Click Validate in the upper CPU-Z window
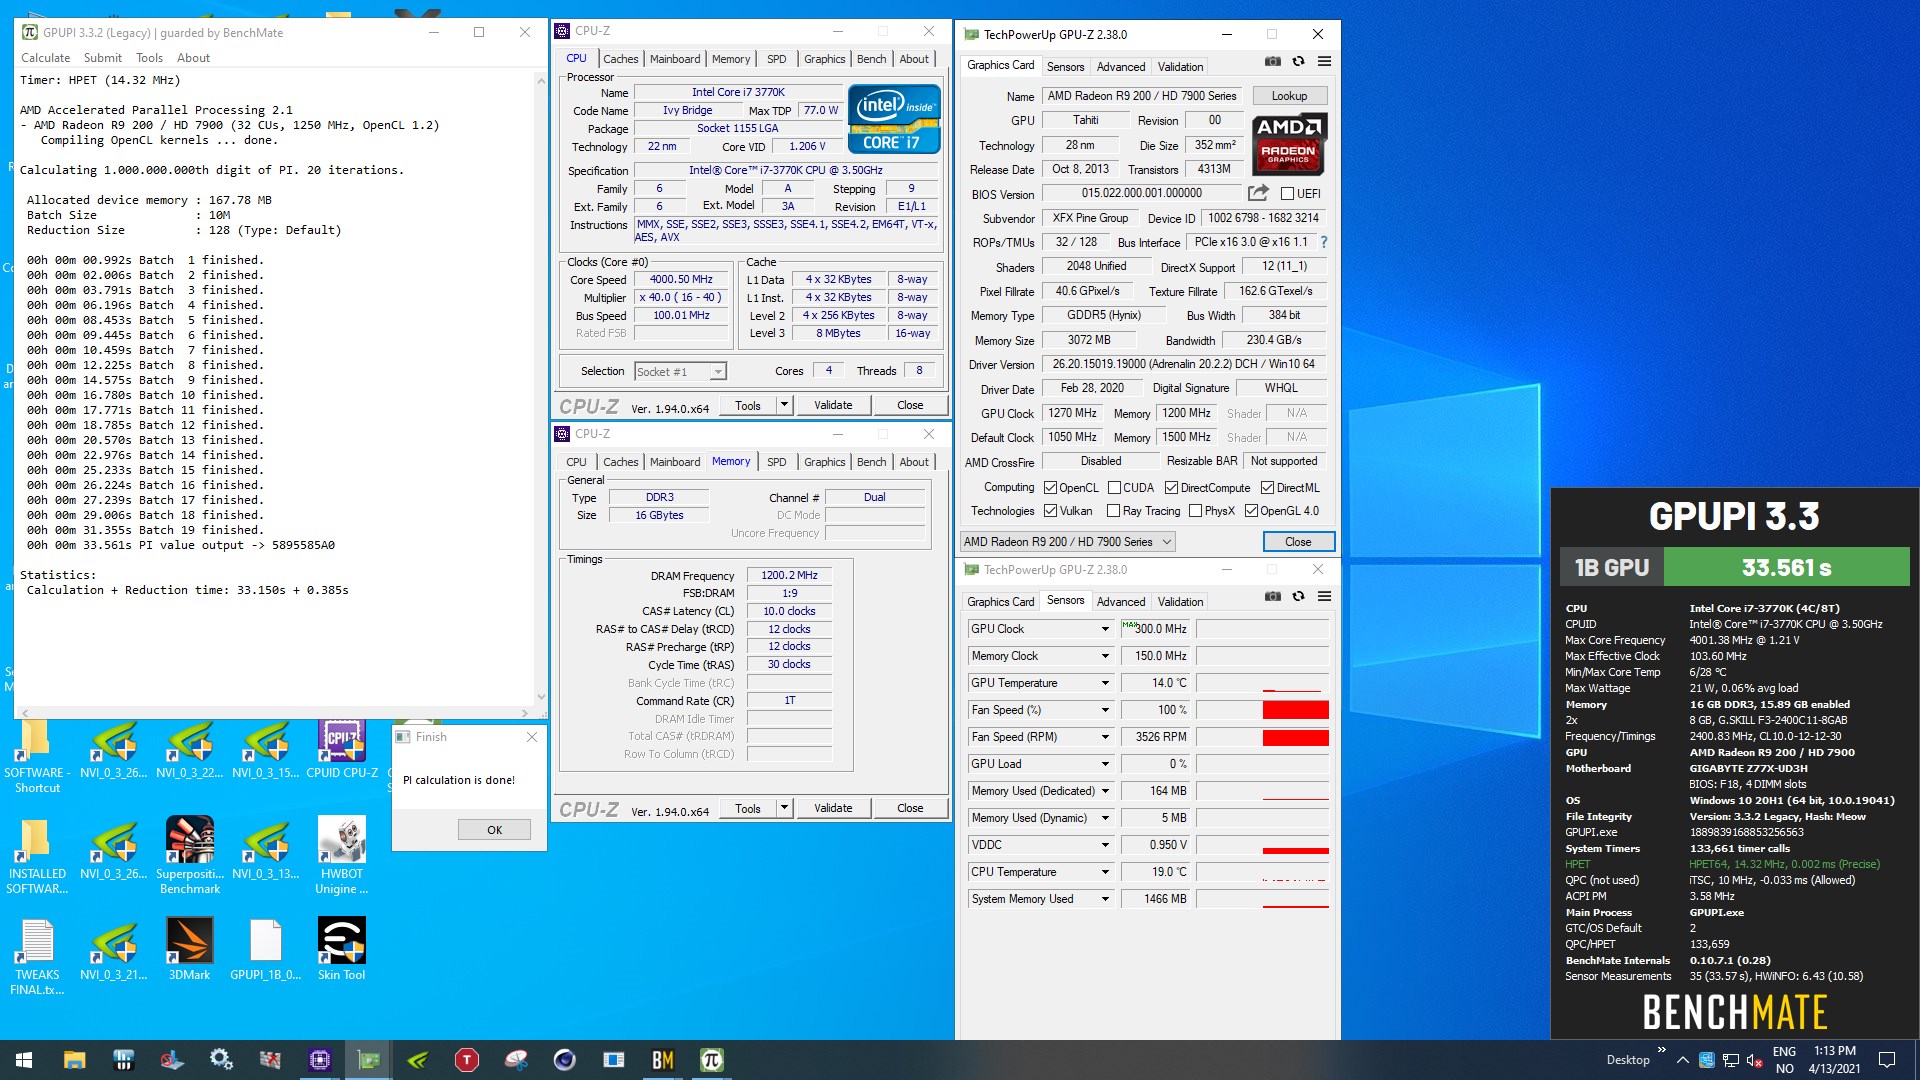Image resolution: width=1920 pixels, height=1080 pixels. pos(833,405)
